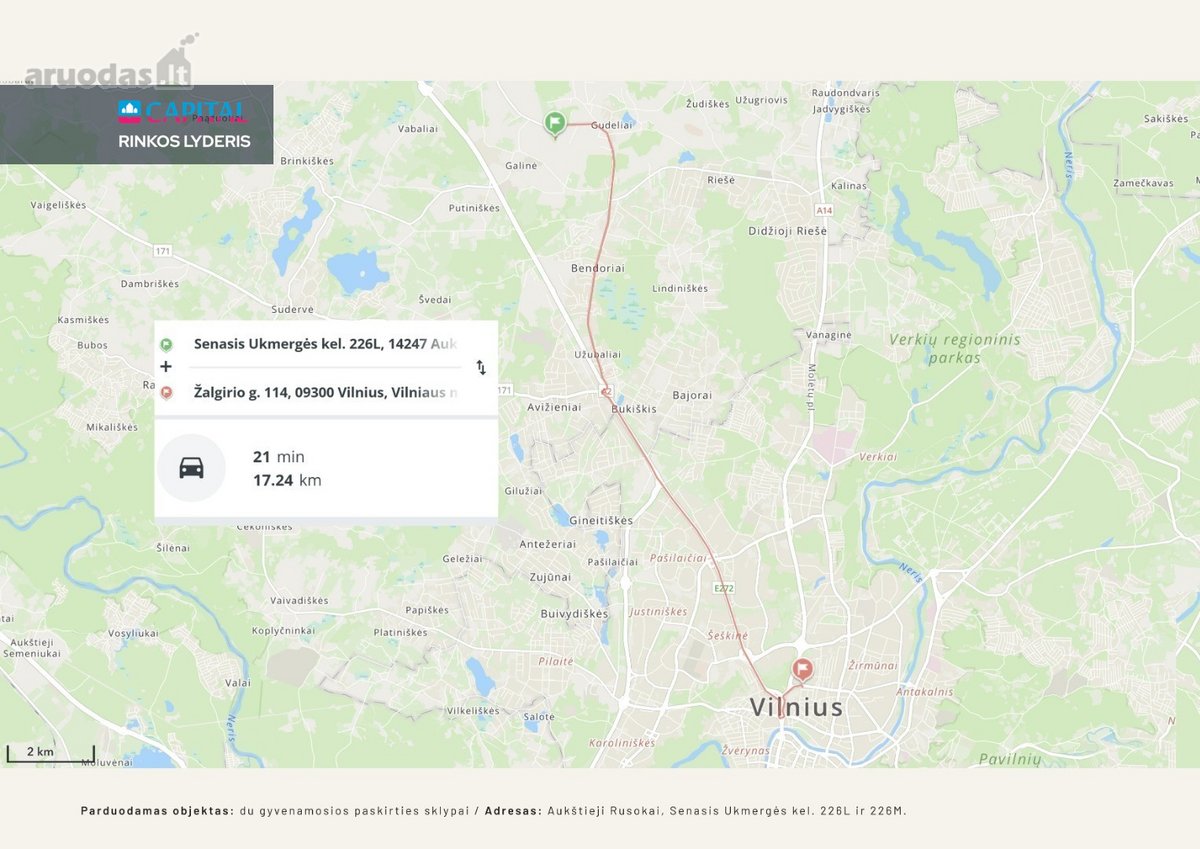This screenshot has height=849, width=1200.
Task: Click the A14 road shield
Action: (823, 210)
